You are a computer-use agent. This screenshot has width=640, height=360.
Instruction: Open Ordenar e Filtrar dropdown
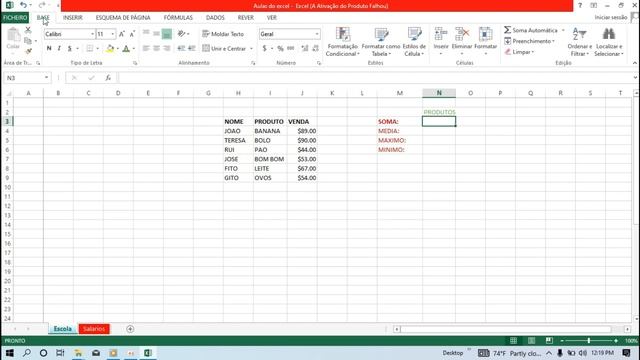579,42
